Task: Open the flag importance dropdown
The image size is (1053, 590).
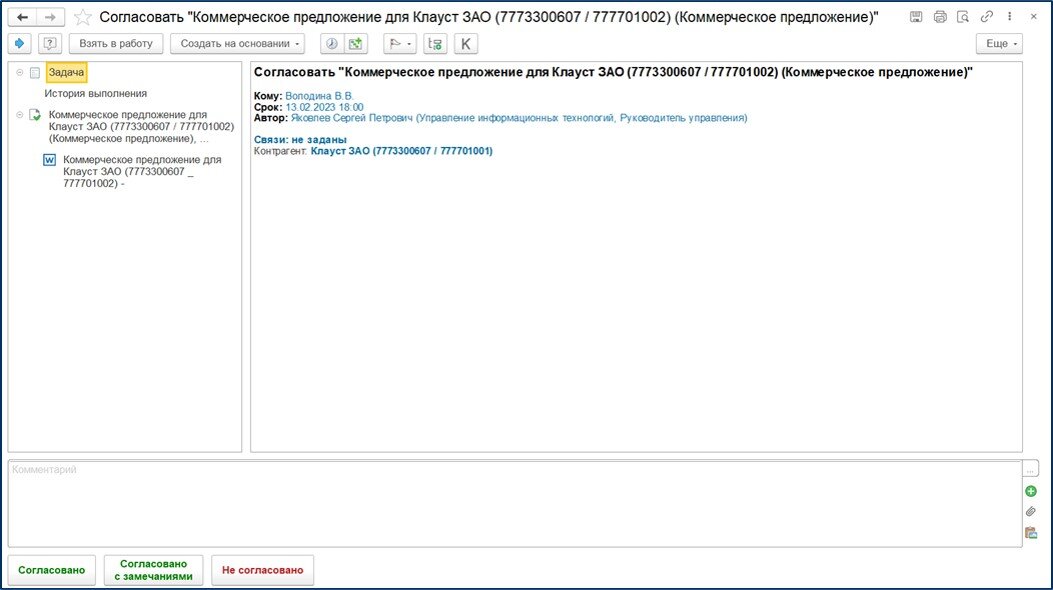Action: click(399, 43)
